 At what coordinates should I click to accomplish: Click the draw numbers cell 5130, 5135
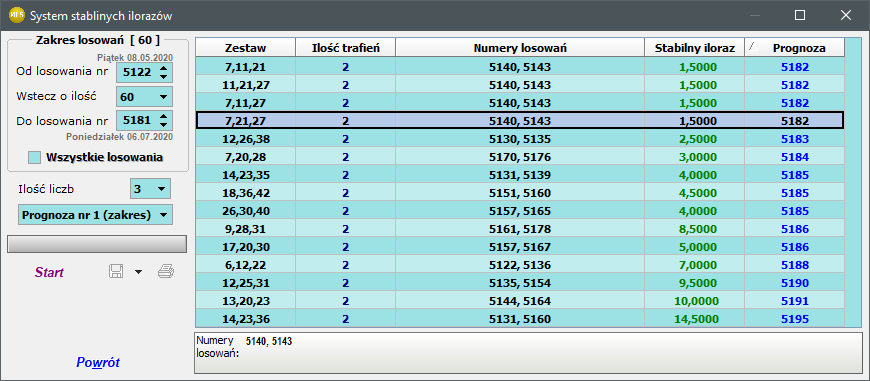(x=520, y=139)
